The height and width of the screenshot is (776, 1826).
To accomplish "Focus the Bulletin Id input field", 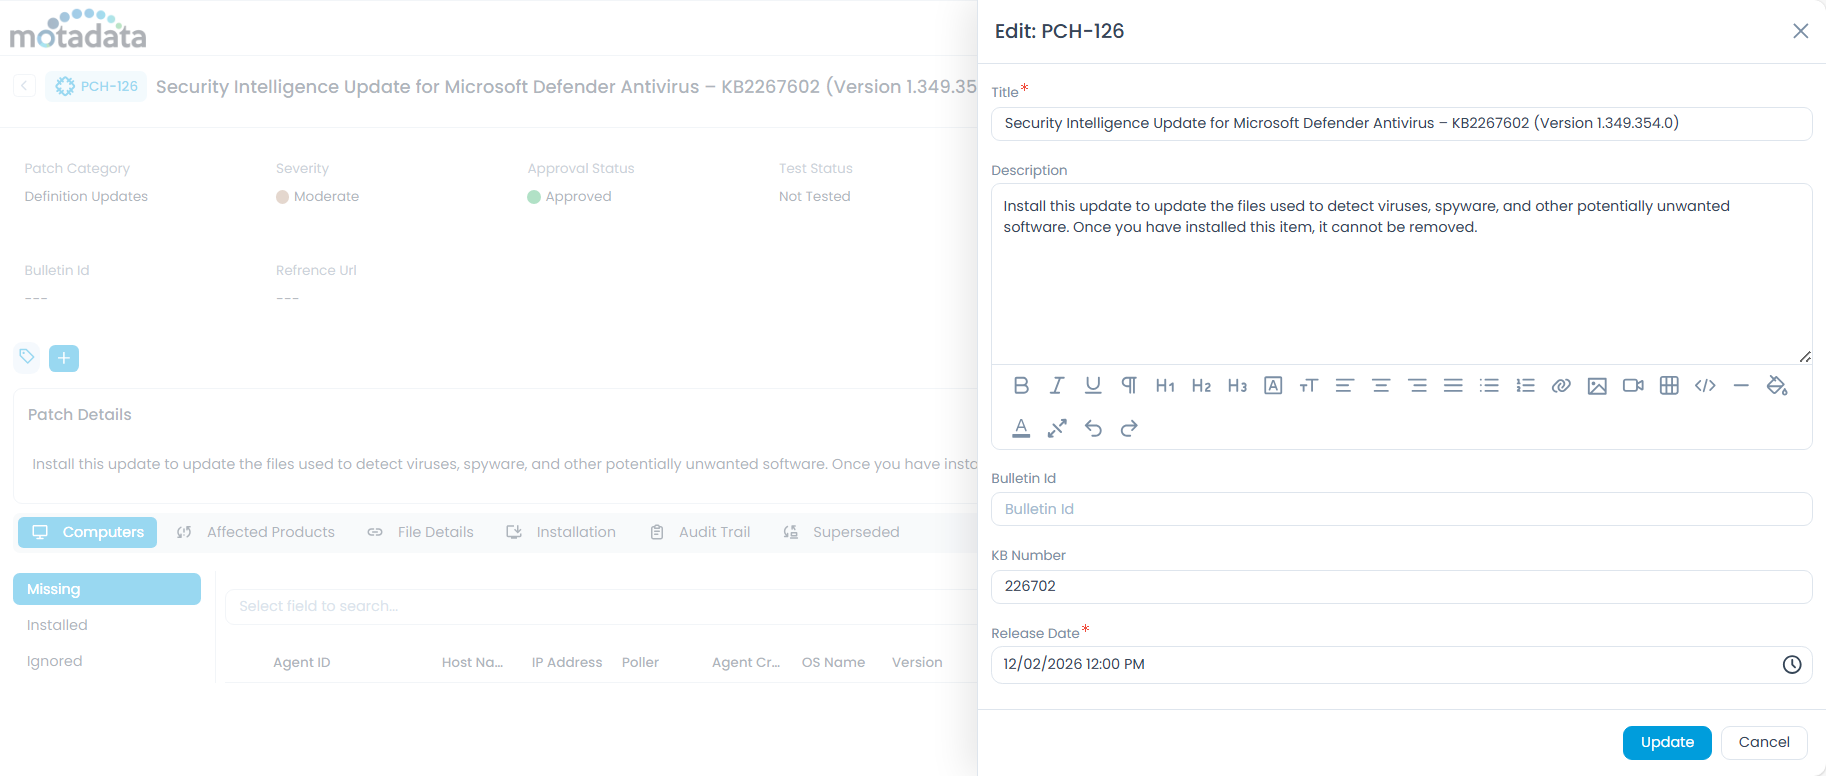I will click(1401, 509).
